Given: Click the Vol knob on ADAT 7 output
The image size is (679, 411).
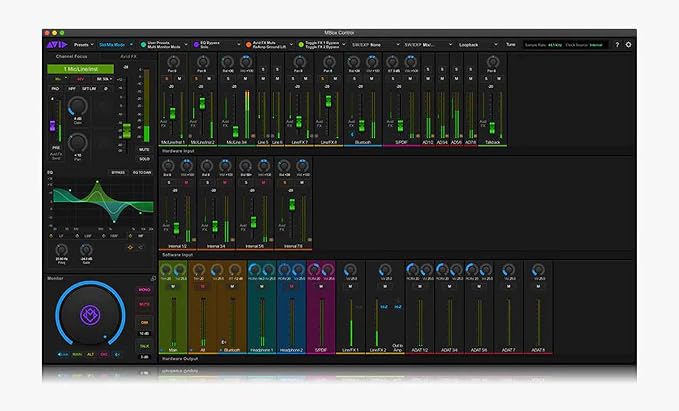Looking at the screenshot, I should (508, 271).
